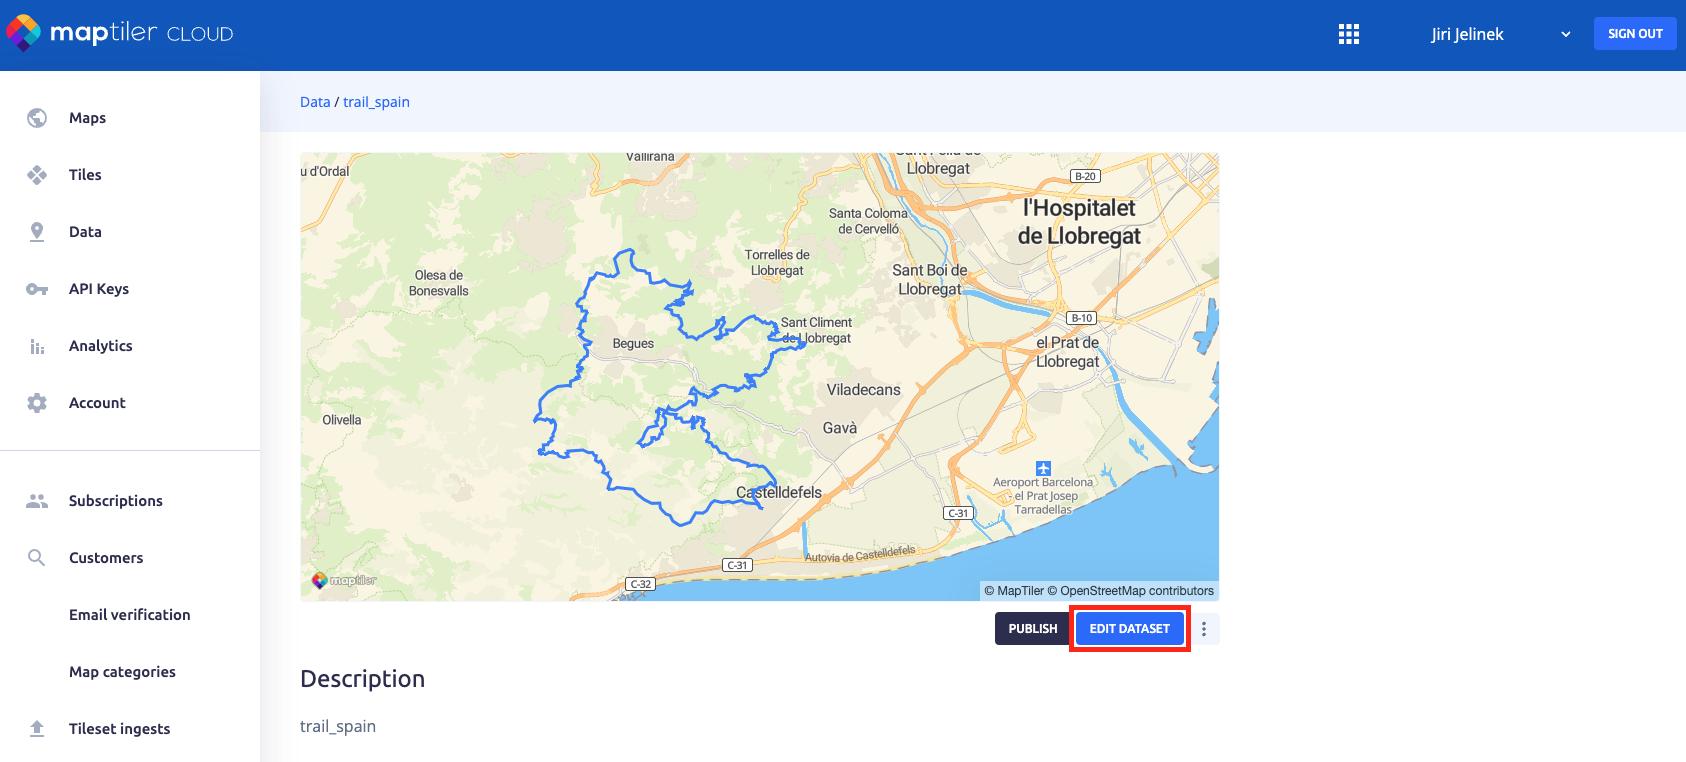Click the Olivella map label
The width and height of the screenshot is (1686, 762).
[342, 420]
